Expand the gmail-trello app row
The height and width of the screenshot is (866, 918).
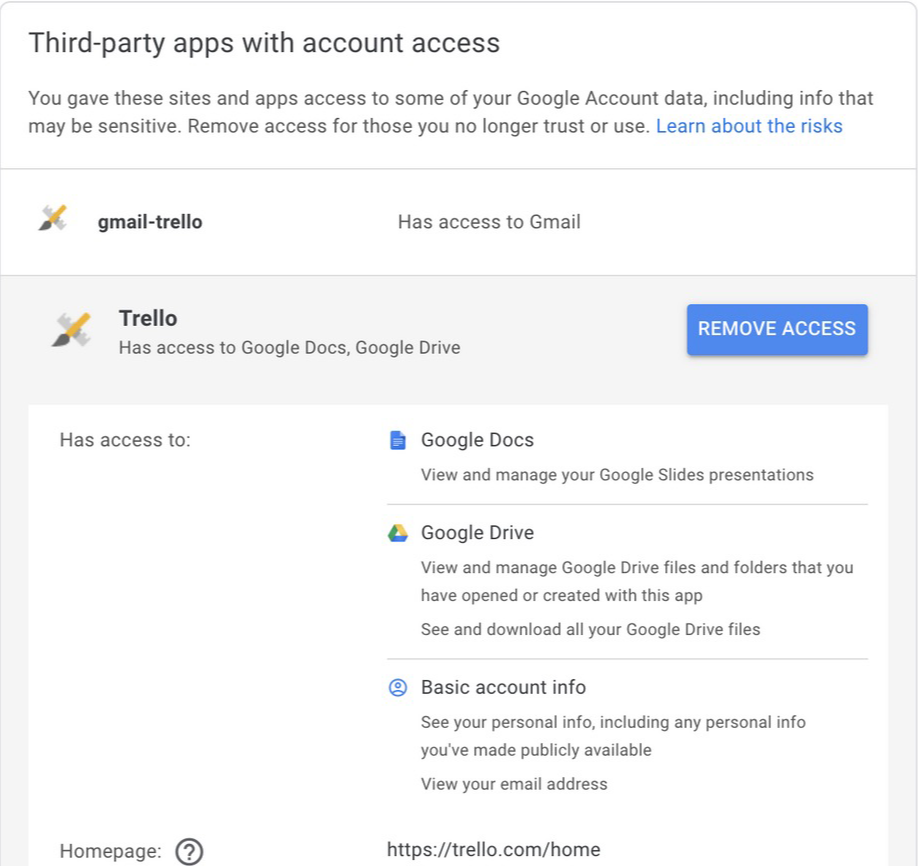(459, 222)
